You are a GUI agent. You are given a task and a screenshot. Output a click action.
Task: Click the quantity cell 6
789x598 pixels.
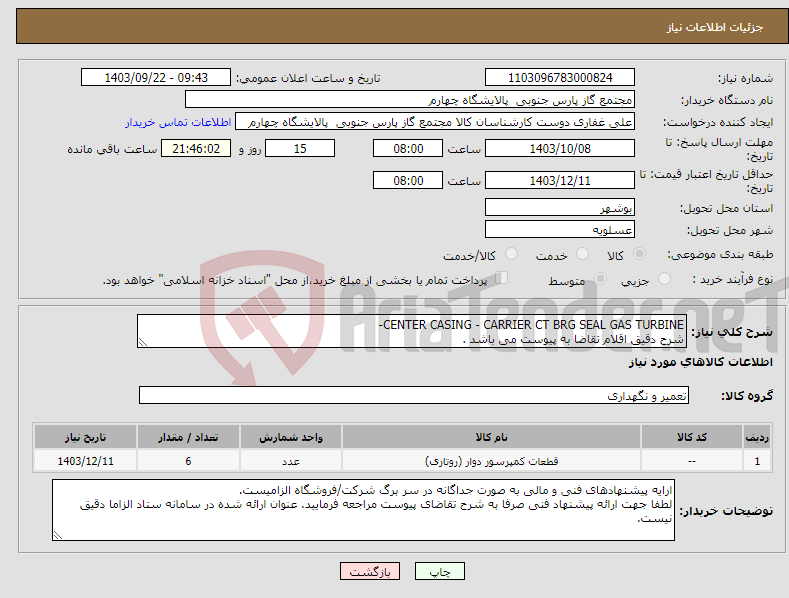(x=188, y=461)
